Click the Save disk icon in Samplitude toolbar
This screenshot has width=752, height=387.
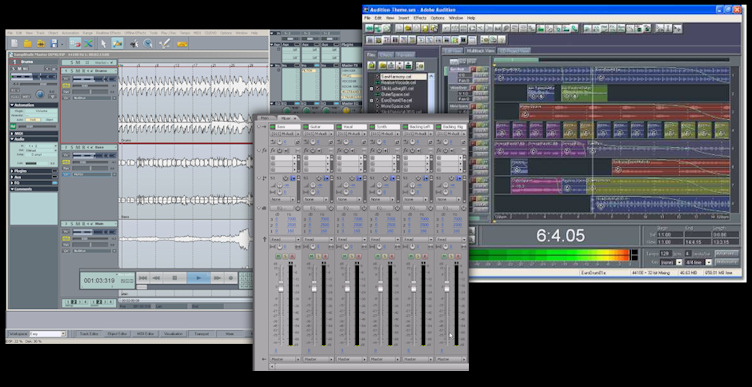[54, 43]
